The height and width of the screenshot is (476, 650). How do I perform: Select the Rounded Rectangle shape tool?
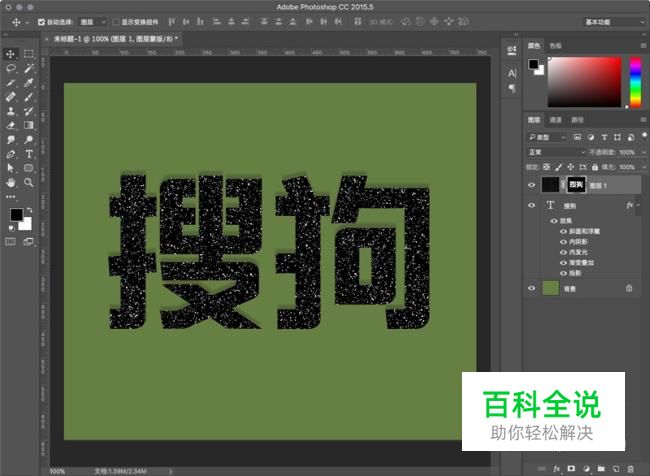click(29, 168)
